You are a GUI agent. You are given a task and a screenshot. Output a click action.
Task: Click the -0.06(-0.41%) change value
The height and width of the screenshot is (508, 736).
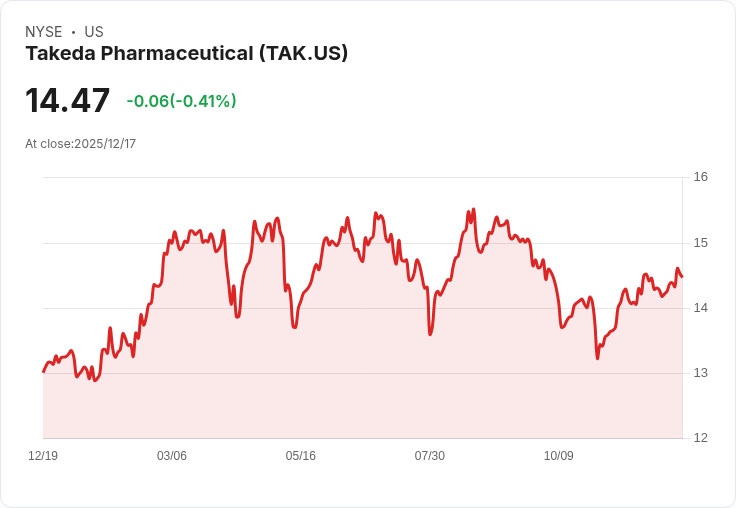pos(181,101)
